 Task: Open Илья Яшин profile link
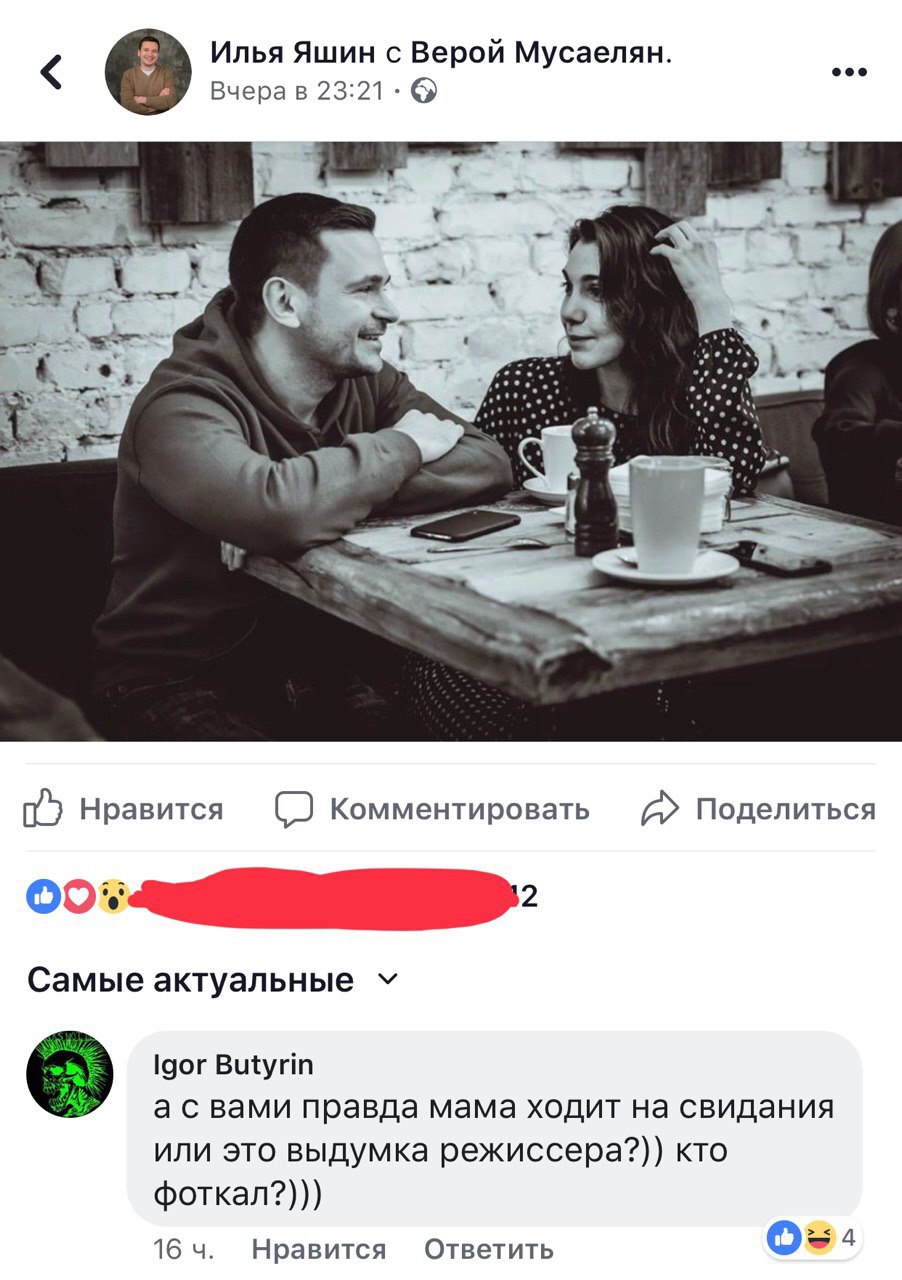293,52
